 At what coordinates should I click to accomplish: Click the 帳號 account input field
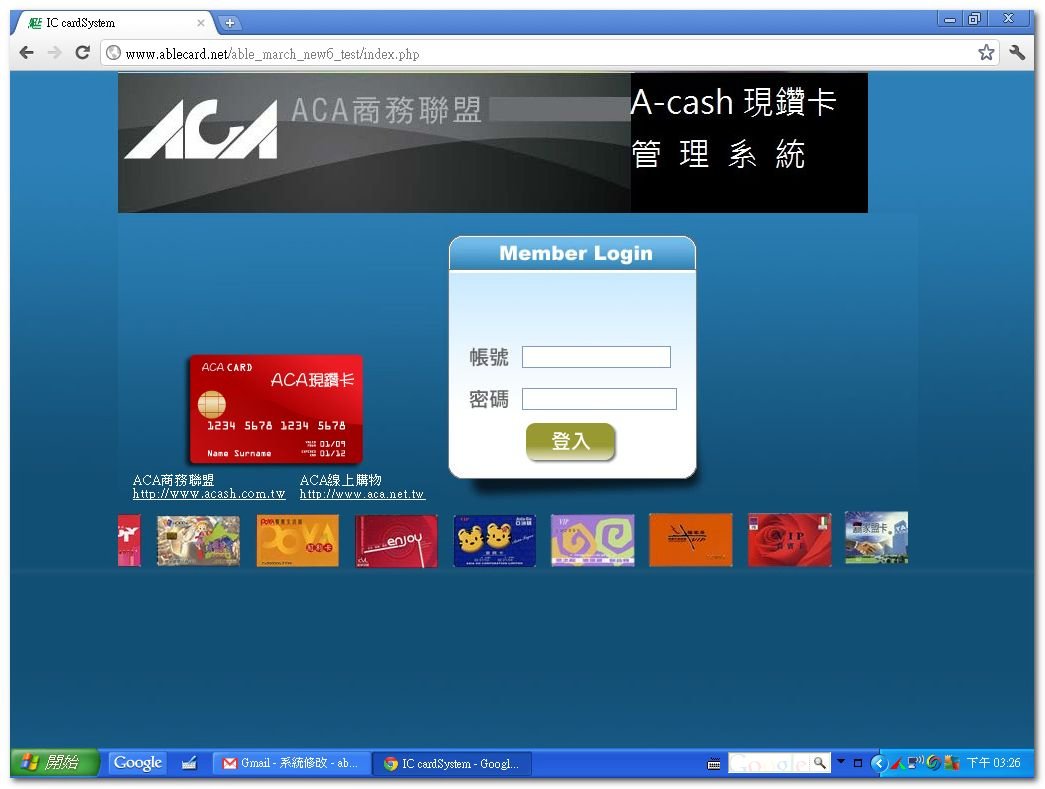point(596,357)
